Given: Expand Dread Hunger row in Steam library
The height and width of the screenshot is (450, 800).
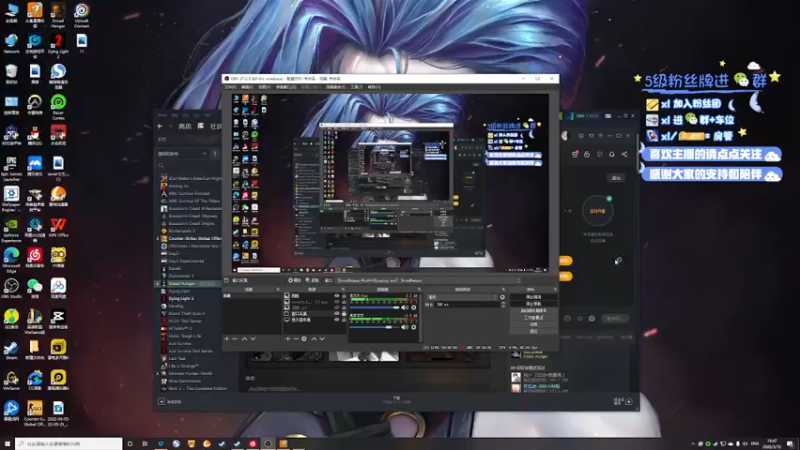Looking at the screenshot, I should click(x=158, y=283).
